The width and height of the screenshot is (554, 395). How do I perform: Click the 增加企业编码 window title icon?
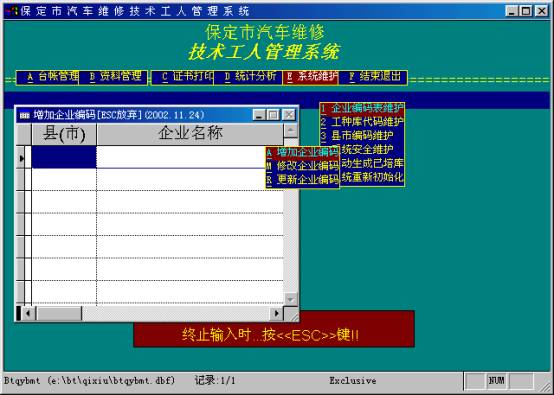point(25,115)
